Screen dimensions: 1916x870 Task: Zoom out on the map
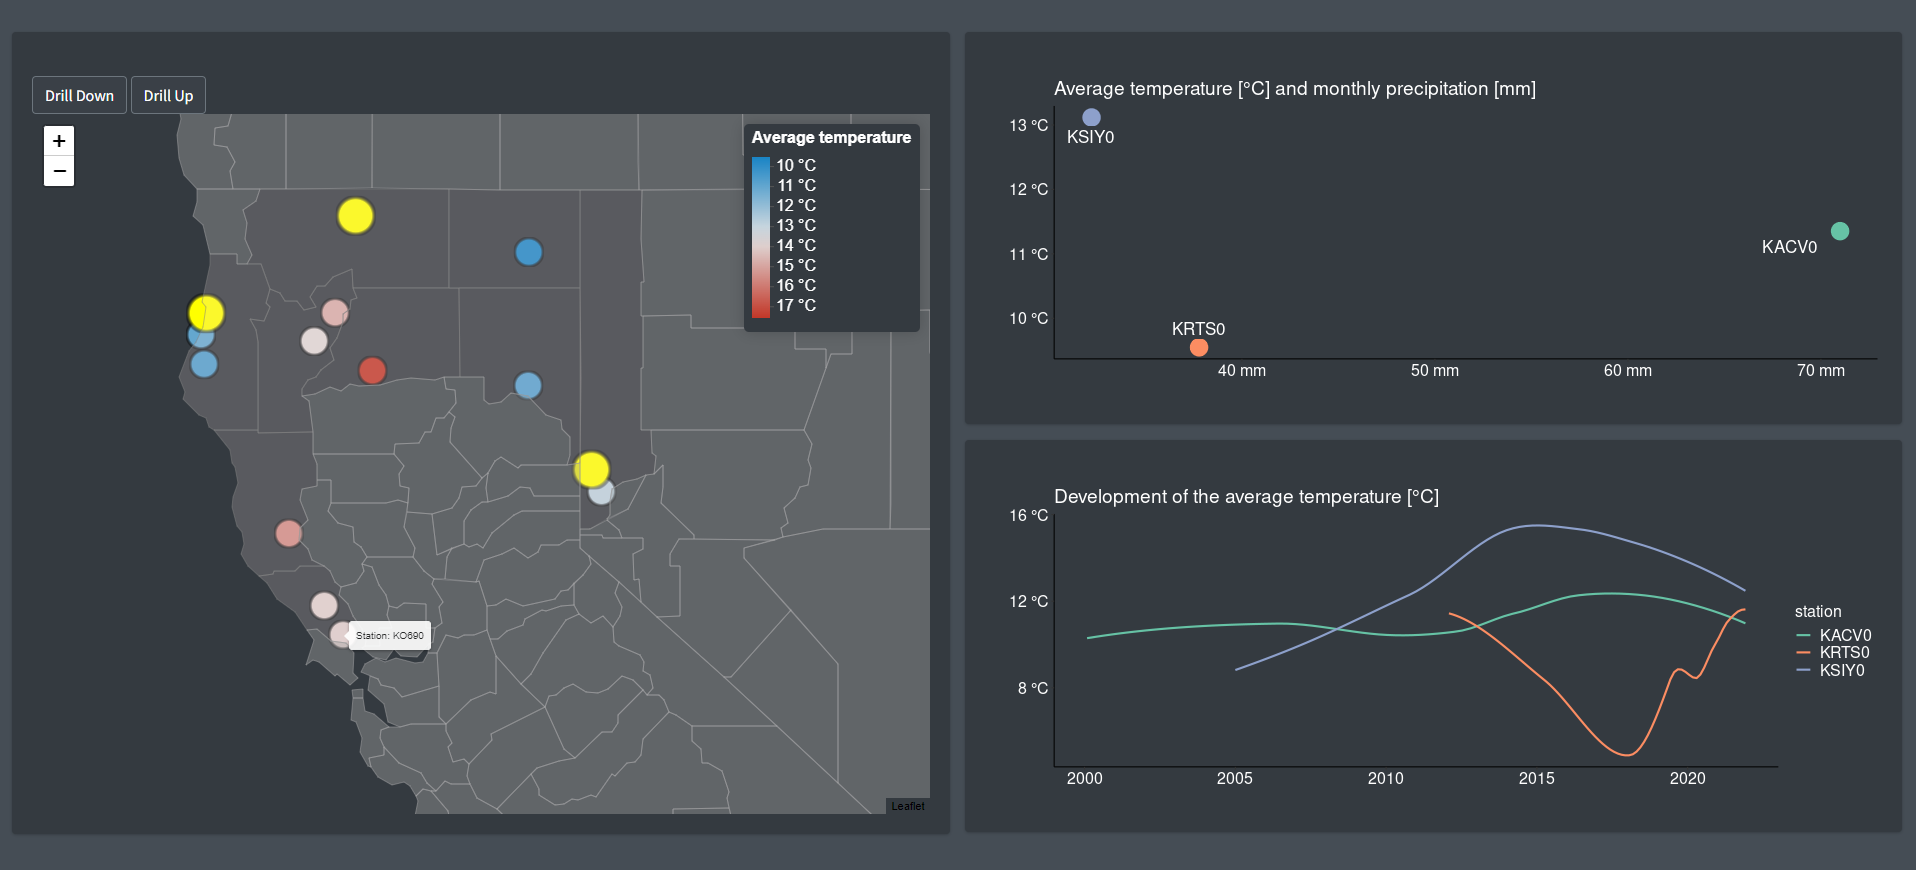59,172
